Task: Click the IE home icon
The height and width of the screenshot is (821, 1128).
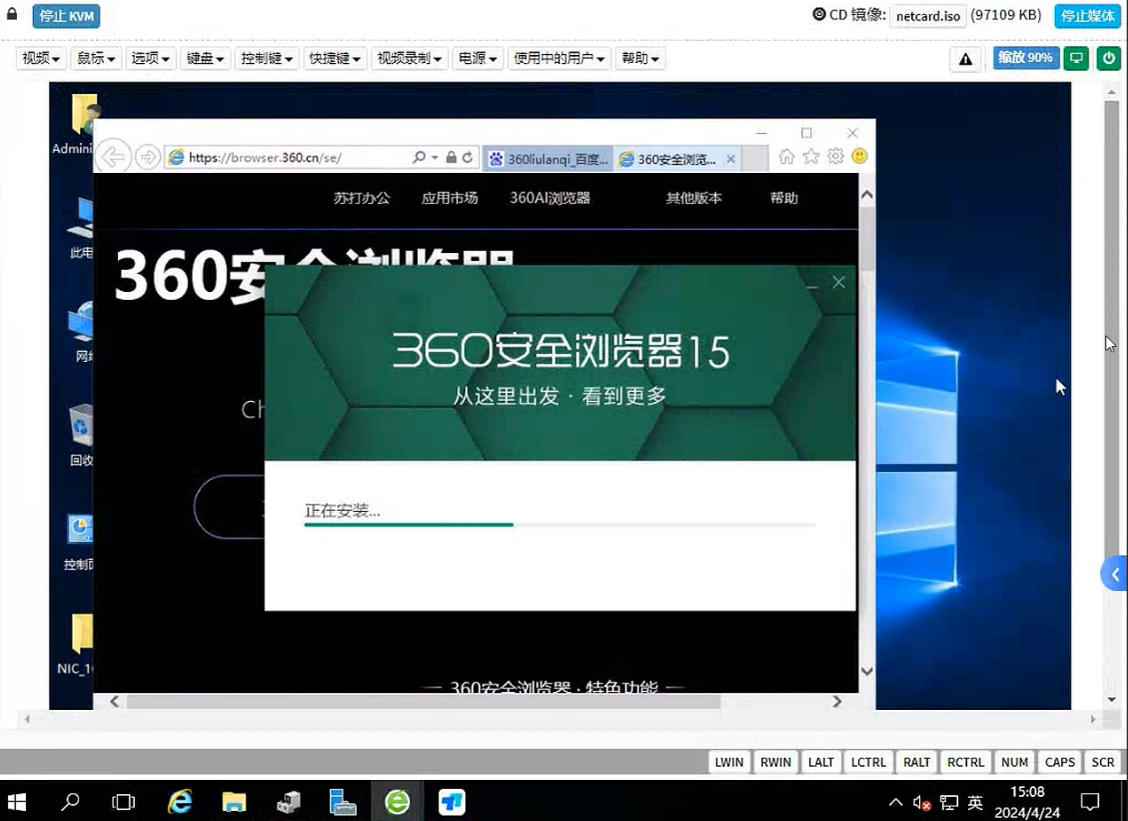Action: point(787,157)
